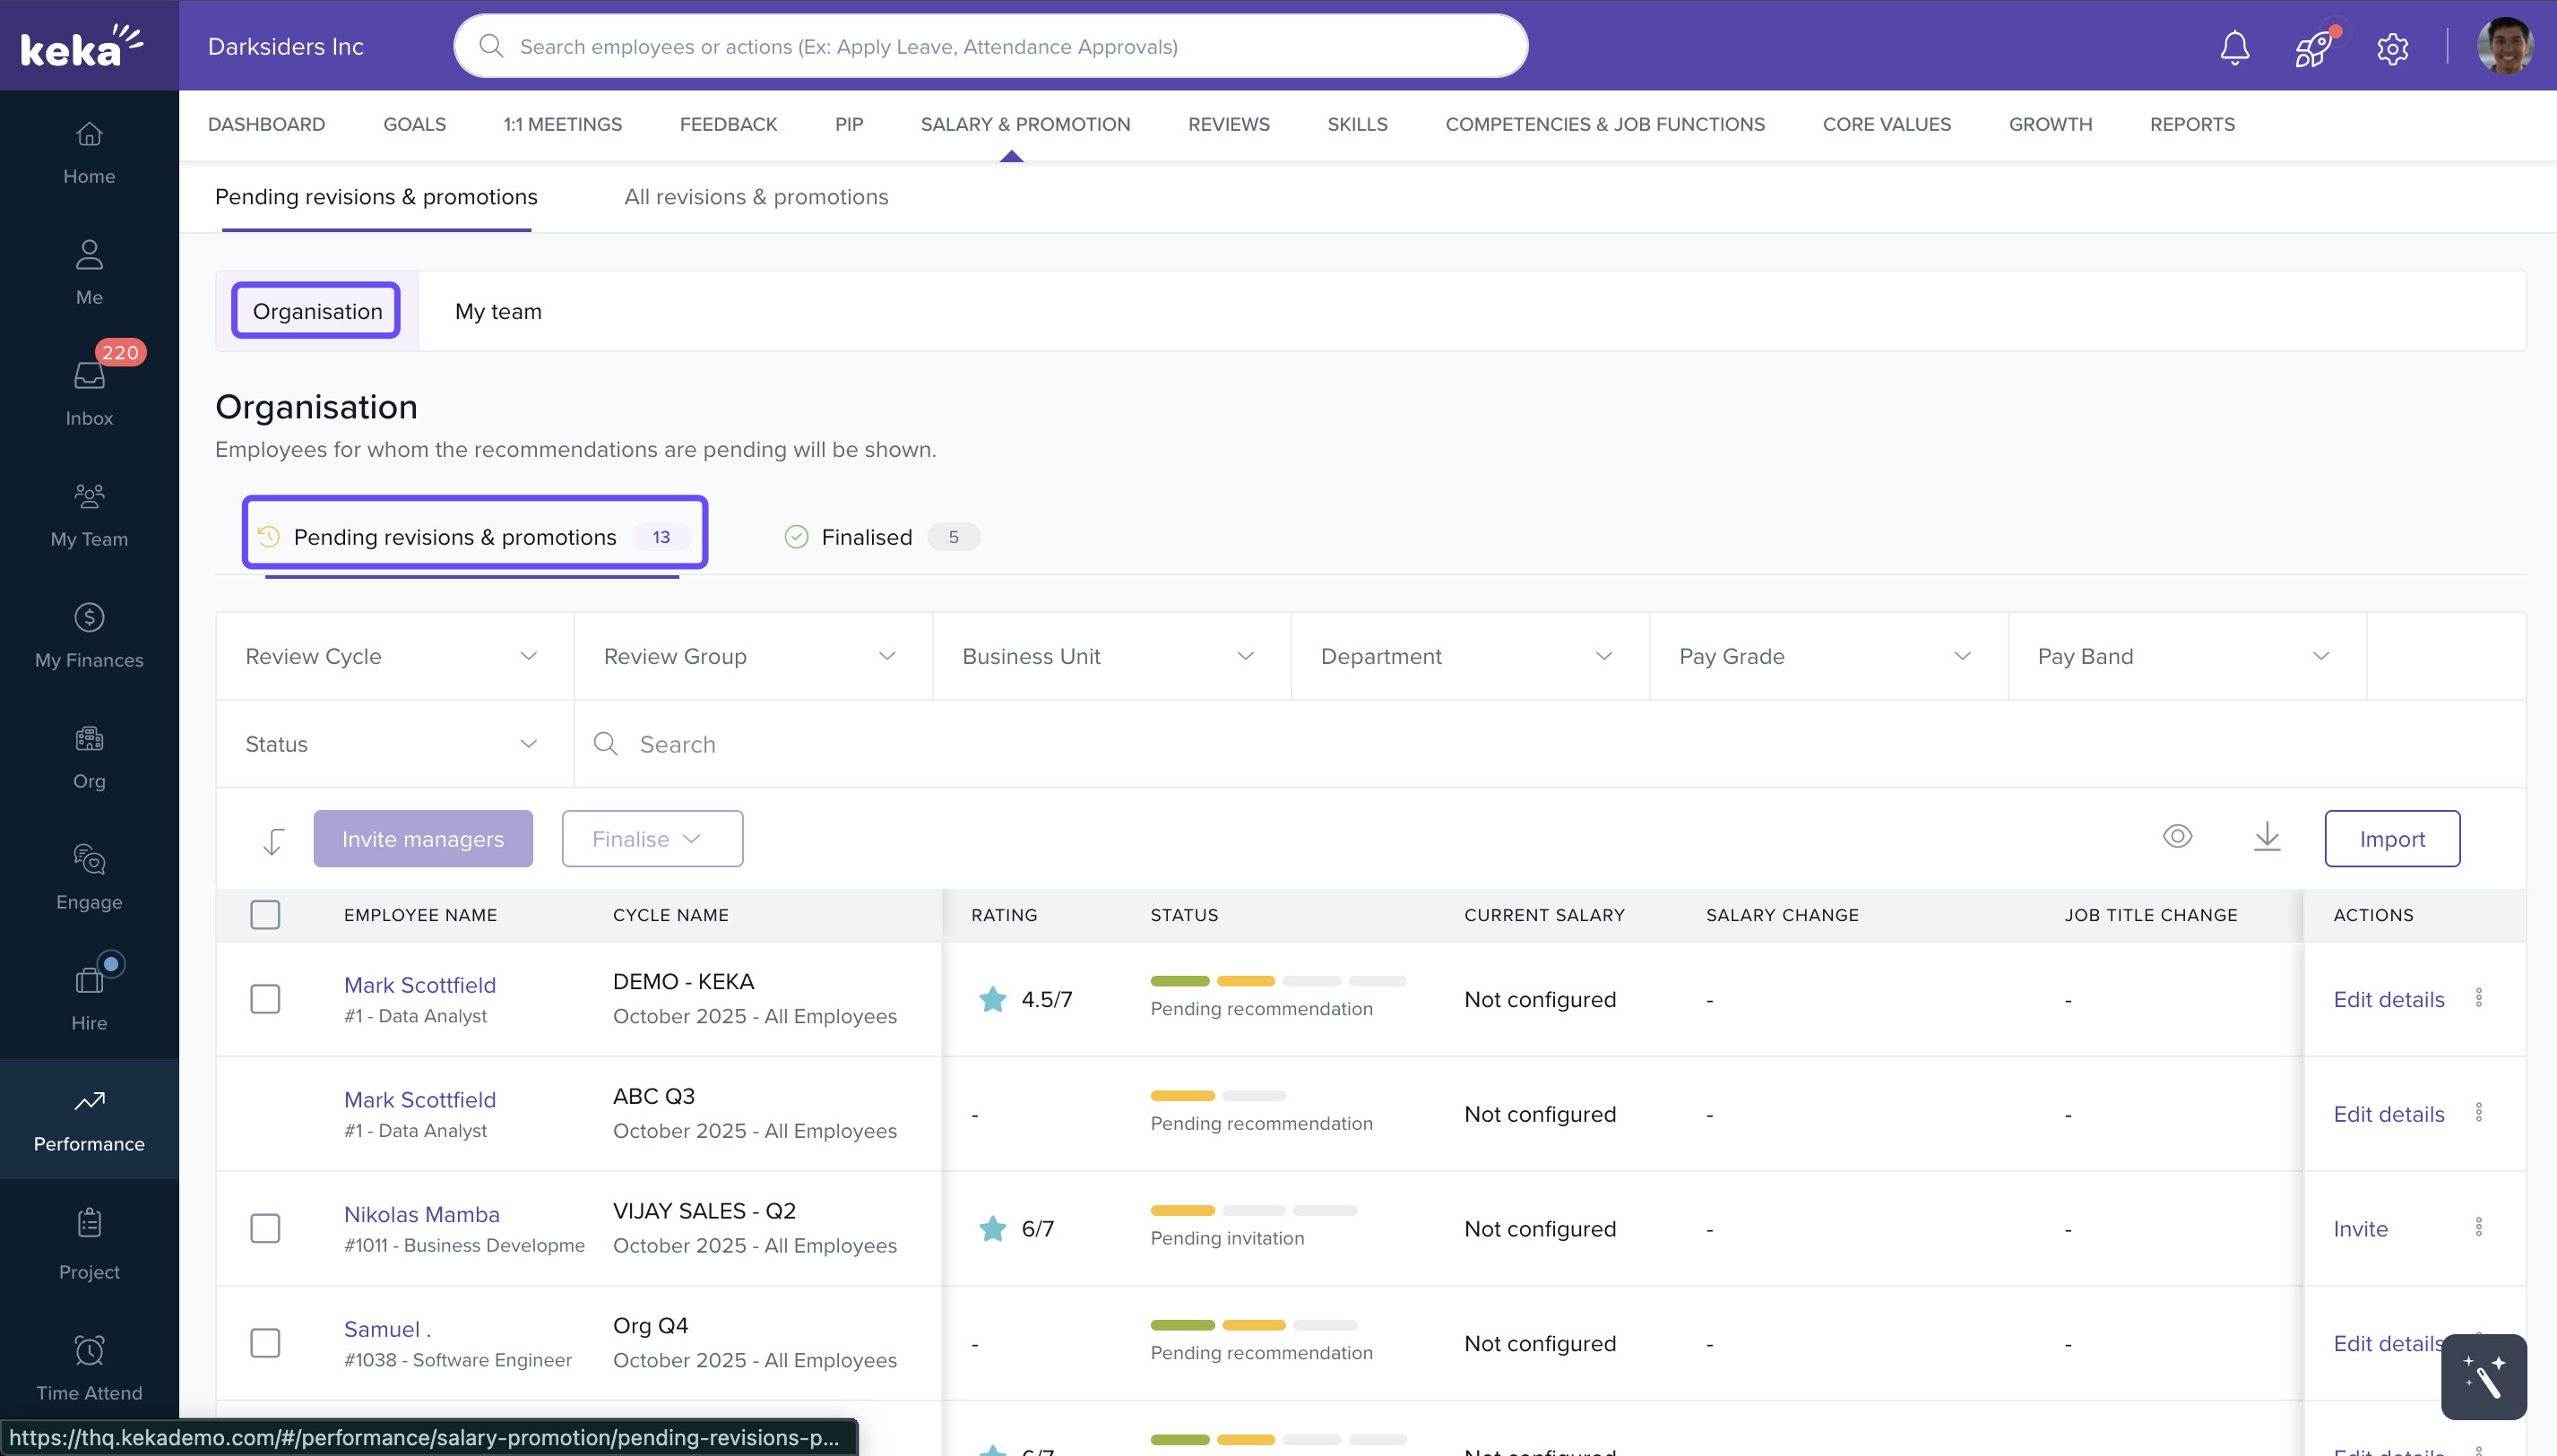2557x1456 pixels.
Task: Switch to All revisions & promotions tab
Action: (x=756, y=197)
